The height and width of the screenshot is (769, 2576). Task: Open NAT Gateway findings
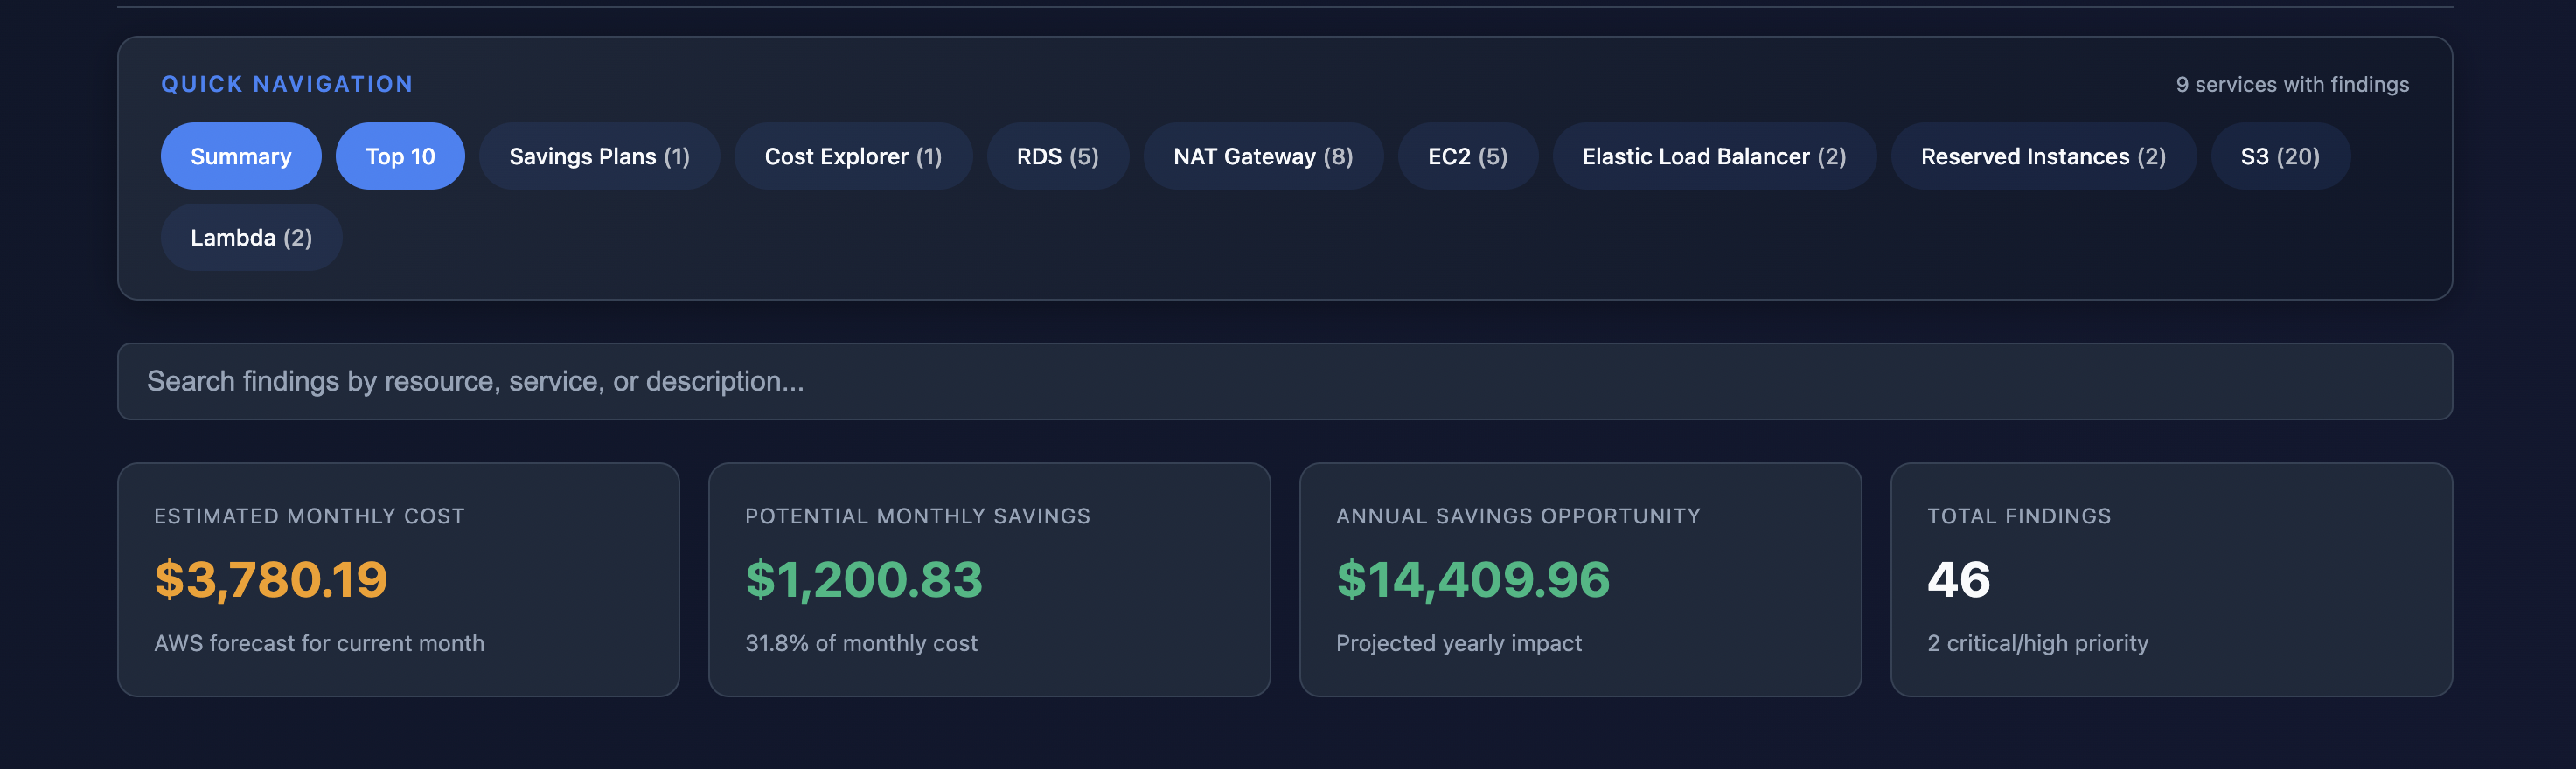[1263, 156]
